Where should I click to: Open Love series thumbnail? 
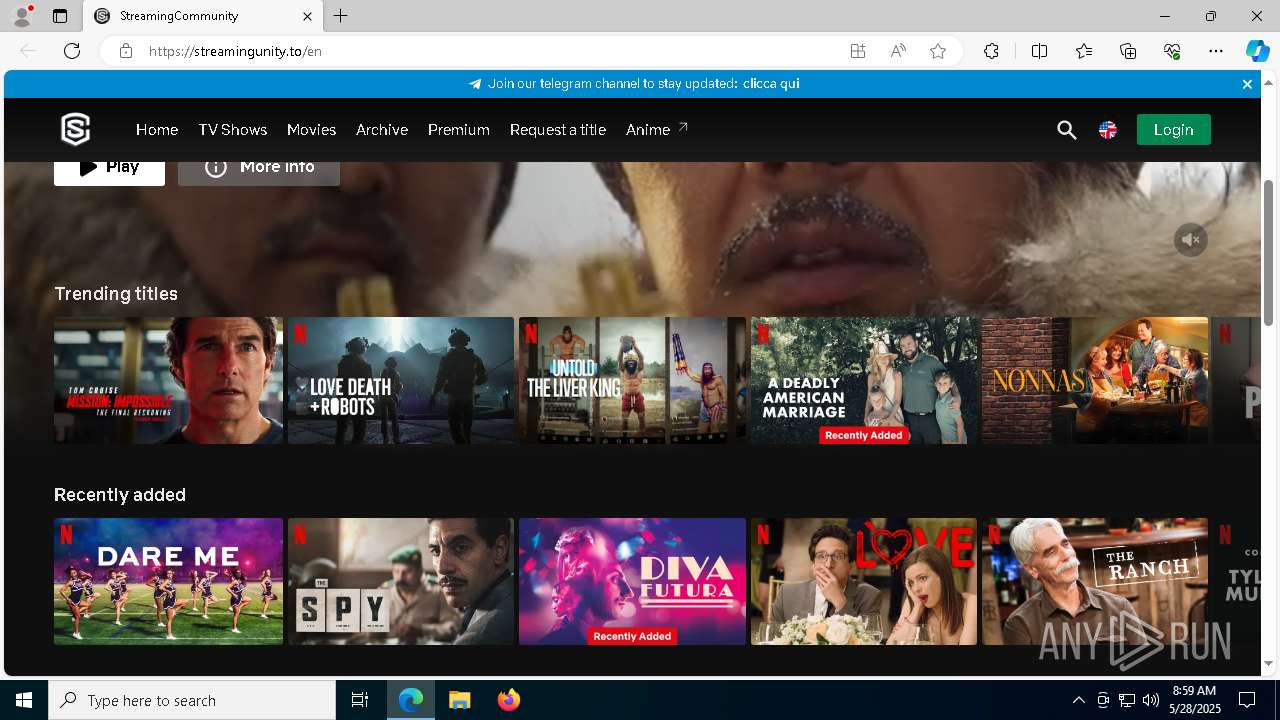point(864,581)
